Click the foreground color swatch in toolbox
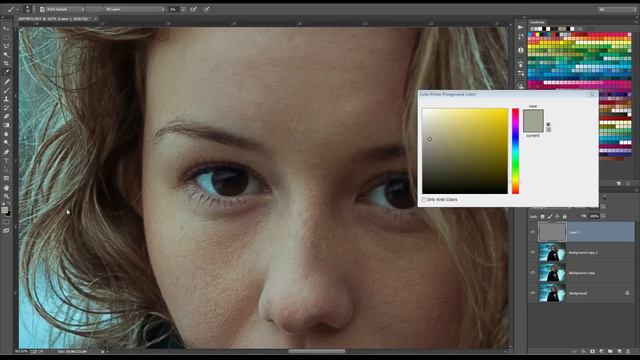 [x=4, y=210]
